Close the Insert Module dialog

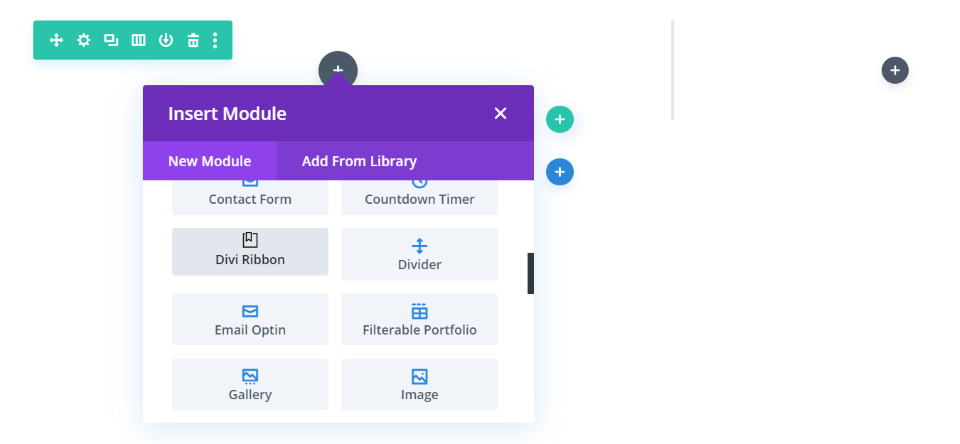(x=501, y=114)
